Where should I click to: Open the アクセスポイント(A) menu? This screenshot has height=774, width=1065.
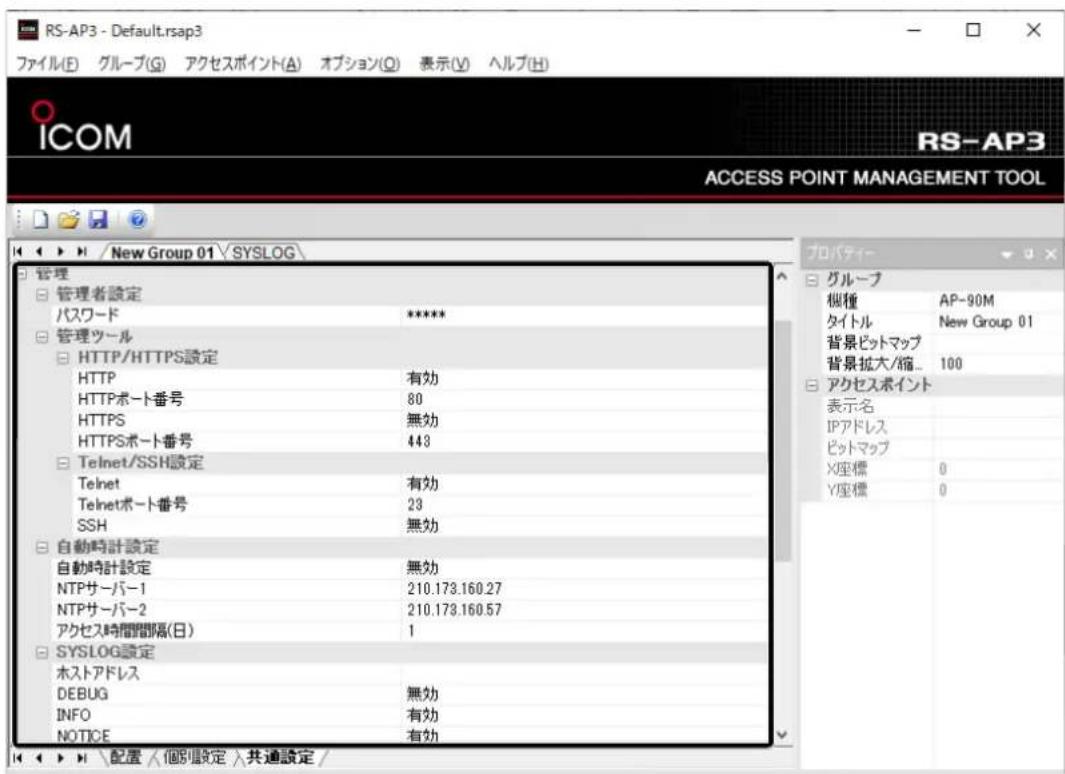point(243,64)
